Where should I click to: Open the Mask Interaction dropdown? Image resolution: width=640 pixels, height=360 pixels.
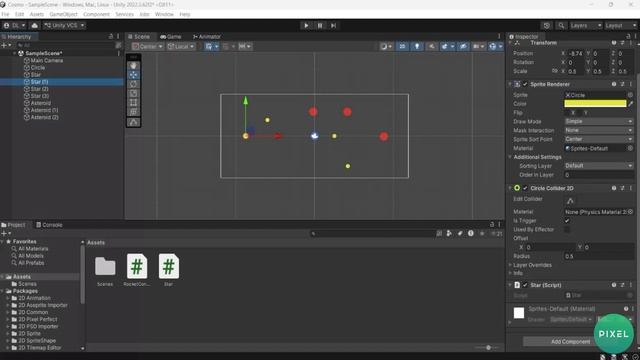click(x=599, y=130)
